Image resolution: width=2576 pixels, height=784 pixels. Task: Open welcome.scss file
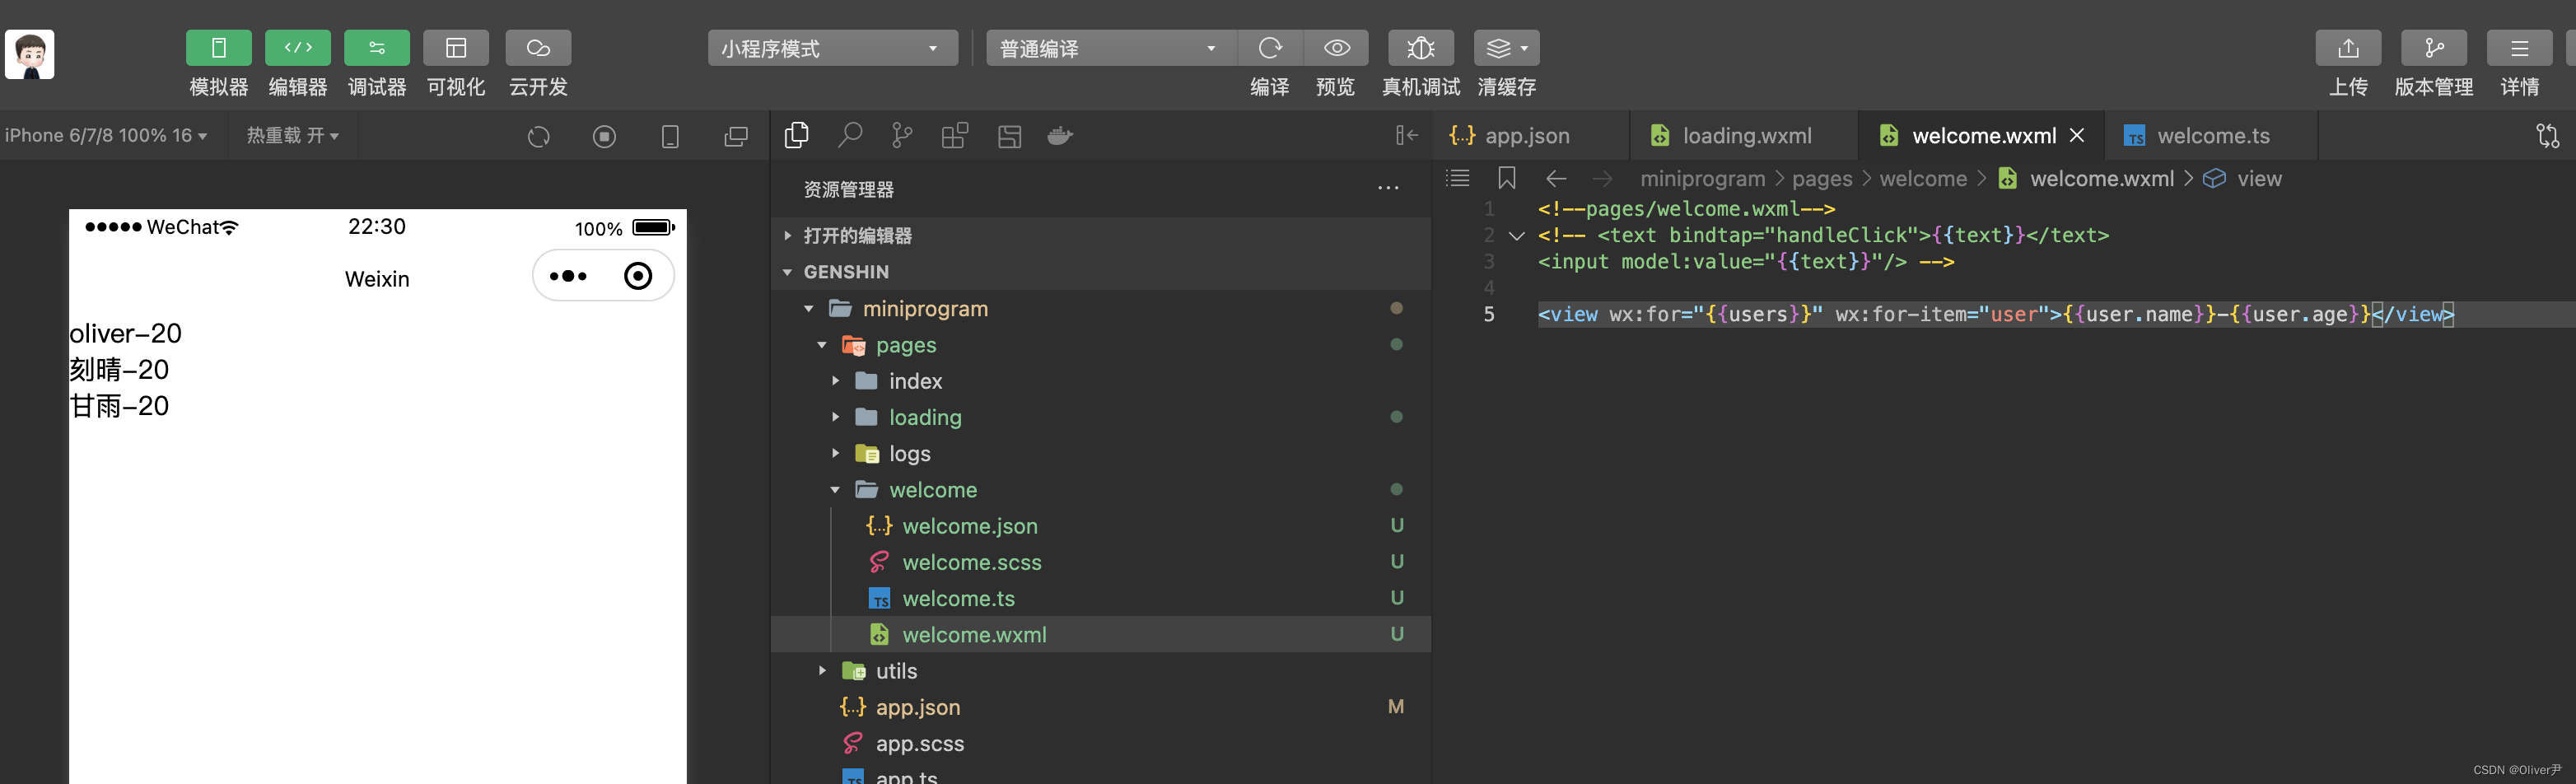[1100, 562]
